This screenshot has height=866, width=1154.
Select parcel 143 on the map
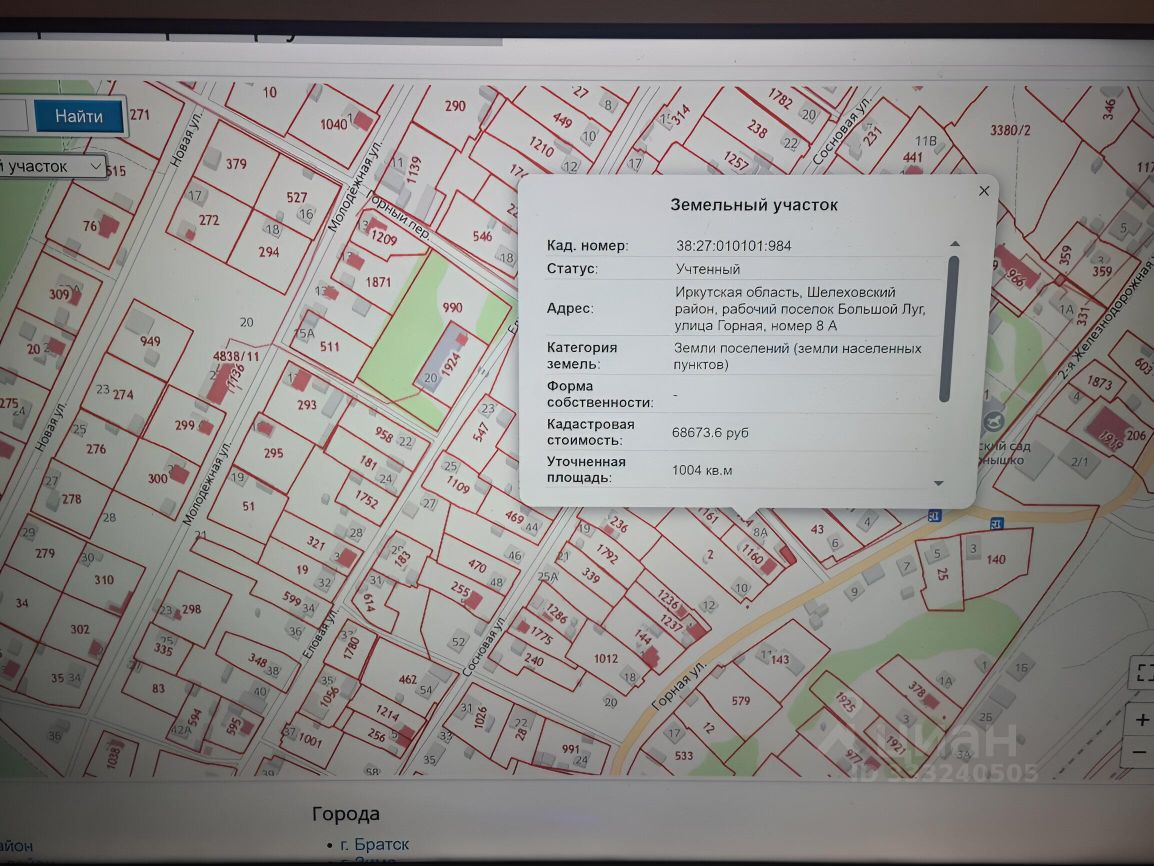(779, 659)
